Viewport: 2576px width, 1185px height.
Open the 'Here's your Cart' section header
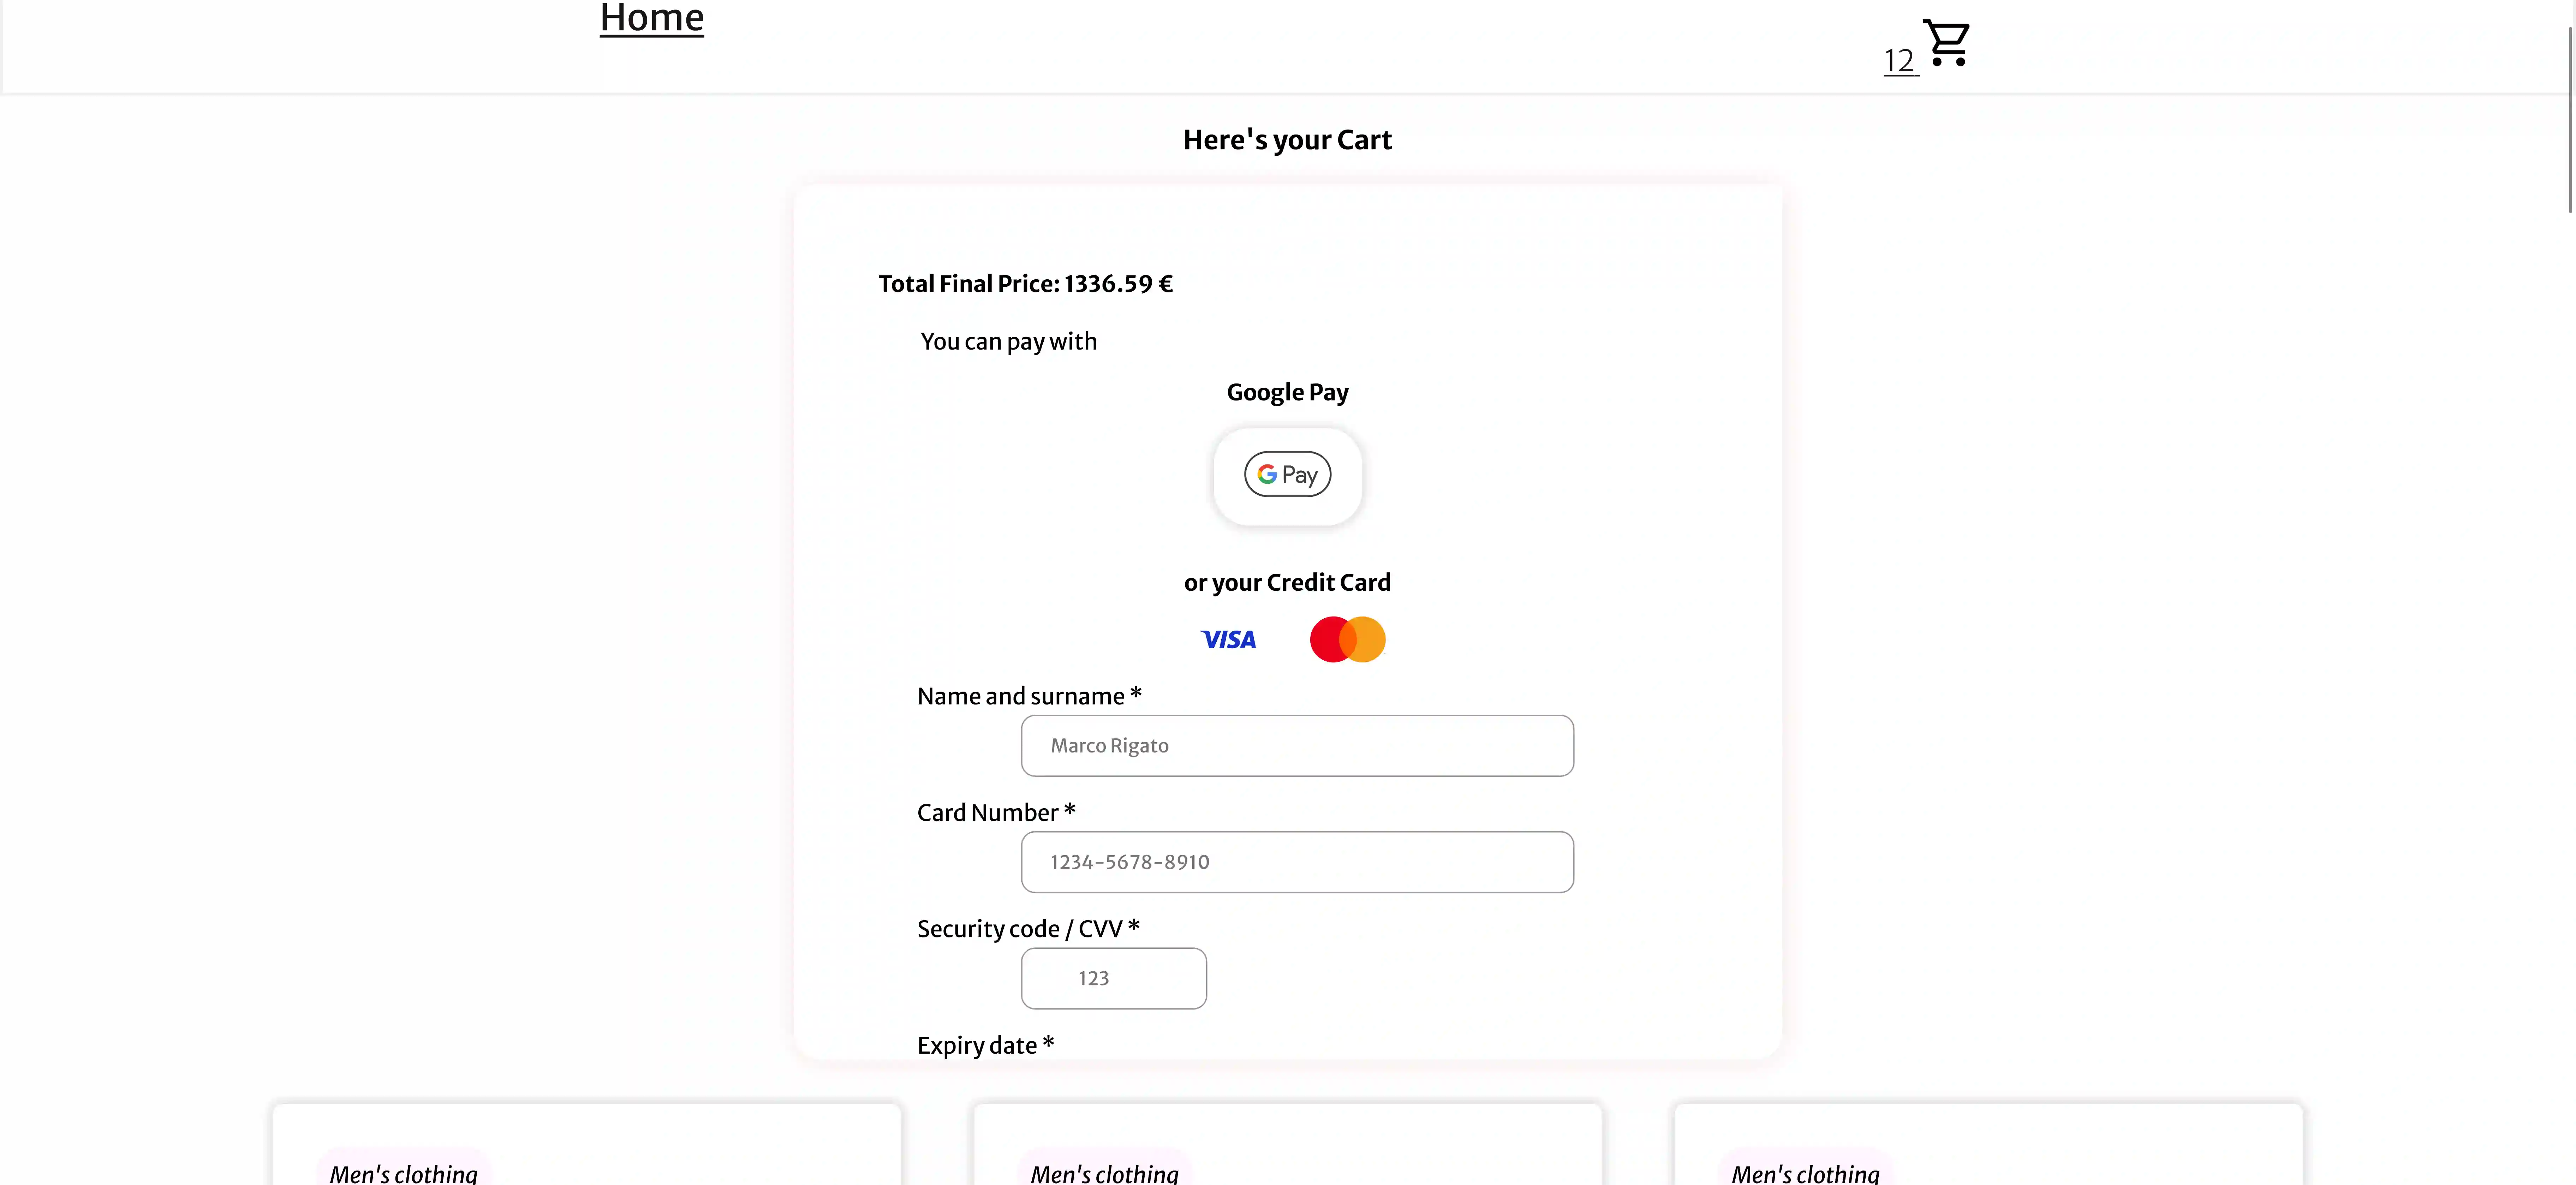1287,140
